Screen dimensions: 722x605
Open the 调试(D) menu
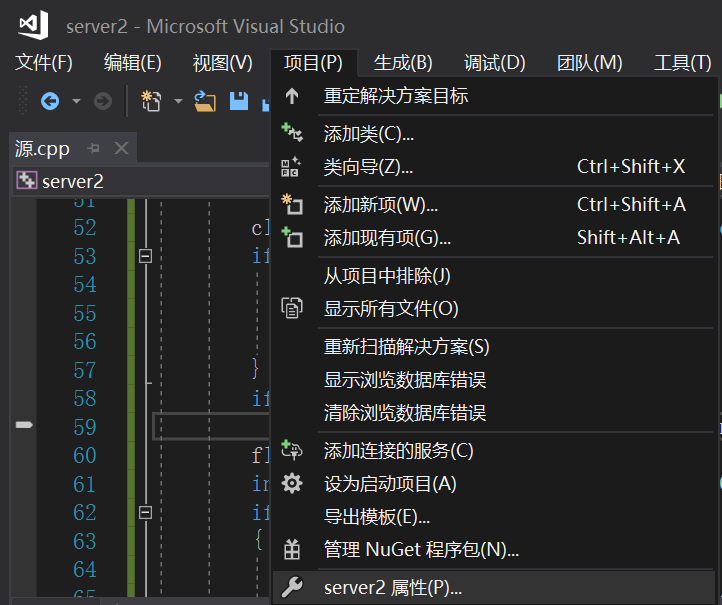coord(495,63)
